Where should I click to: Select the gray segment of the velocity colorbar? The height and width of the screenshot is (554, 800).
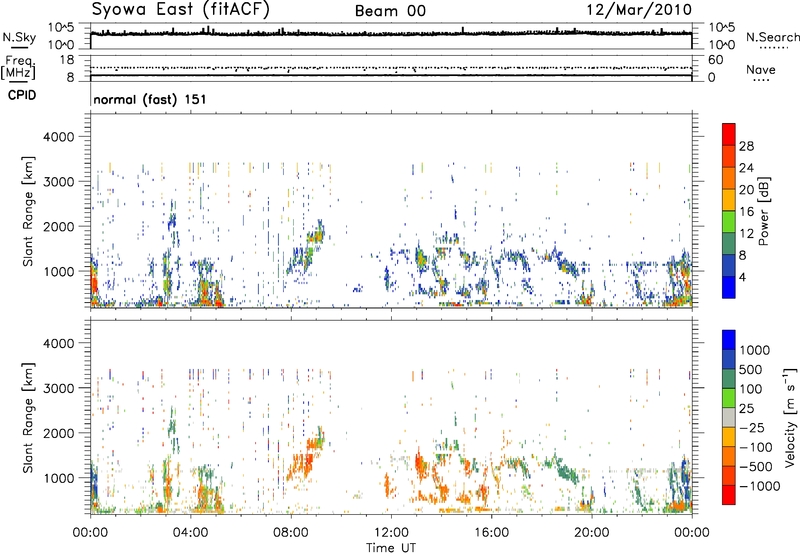(x=729, y=417)
